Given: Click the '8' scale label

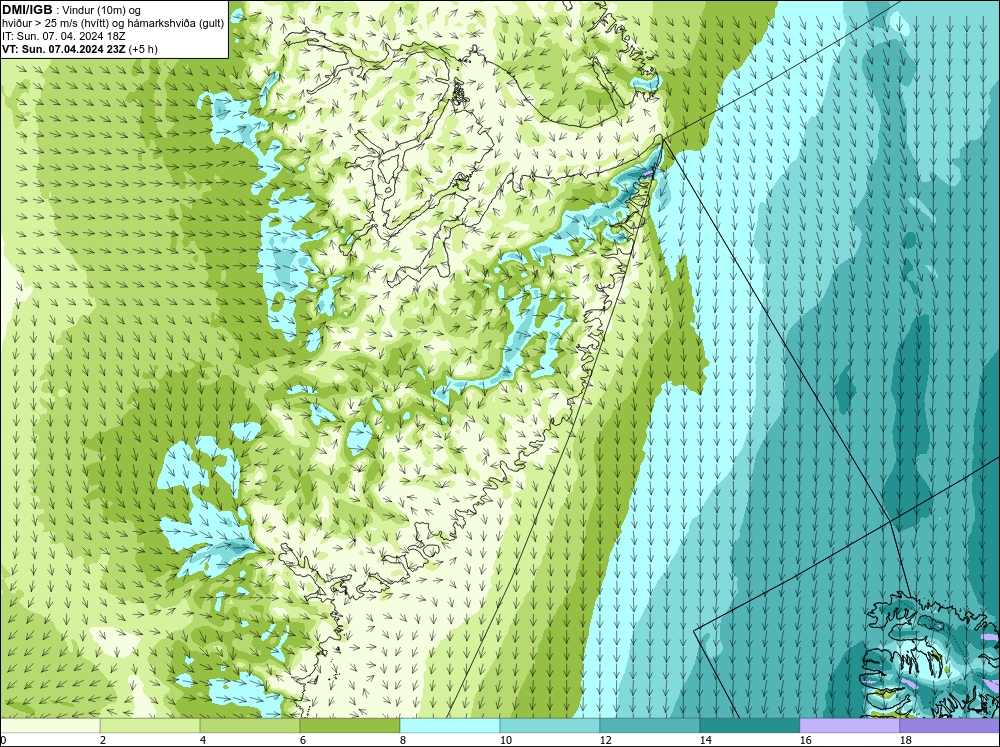Looking at the screenshot, I should tap(403, 740).
